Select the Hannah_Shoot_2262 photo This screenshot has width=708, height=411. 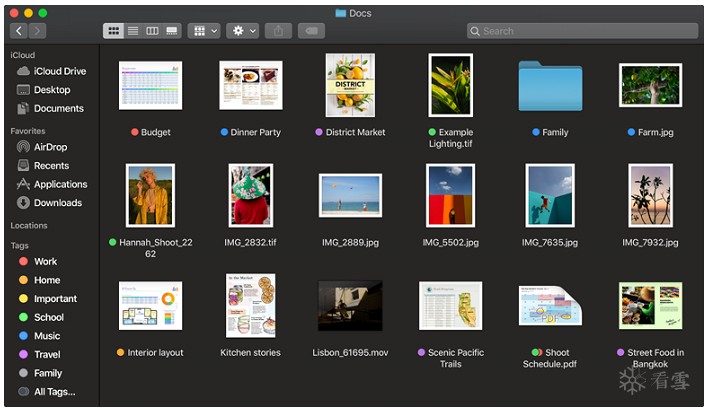coord(150,195)
